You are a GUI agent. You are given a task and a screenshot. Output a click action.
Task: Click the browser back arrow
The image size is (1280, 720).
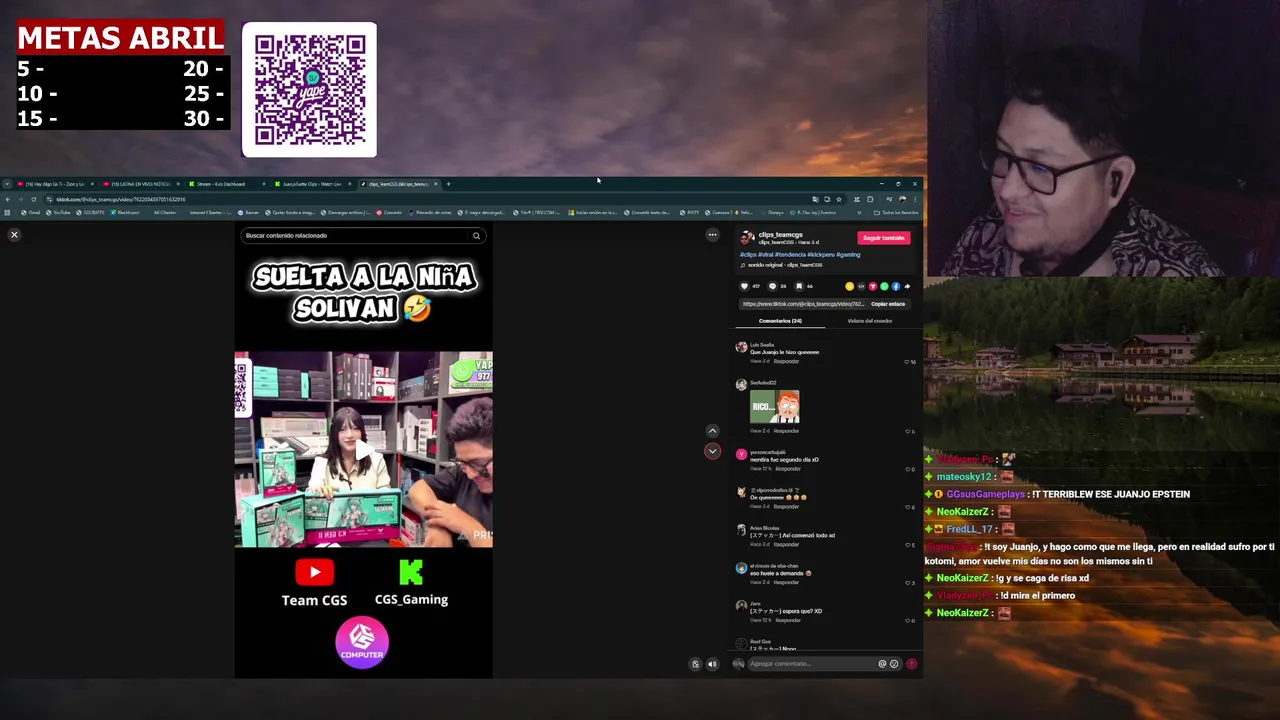pos(8,199)
